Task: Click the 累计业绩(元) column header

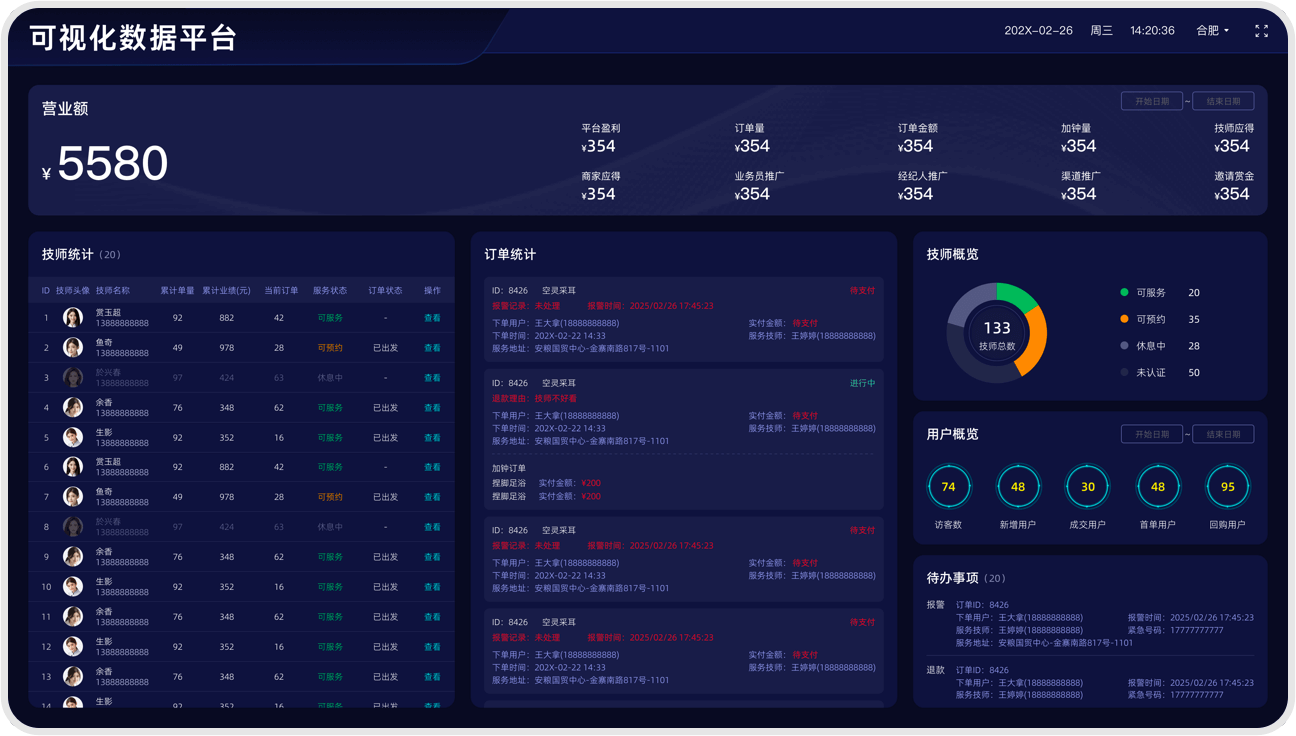Action: 226,291
